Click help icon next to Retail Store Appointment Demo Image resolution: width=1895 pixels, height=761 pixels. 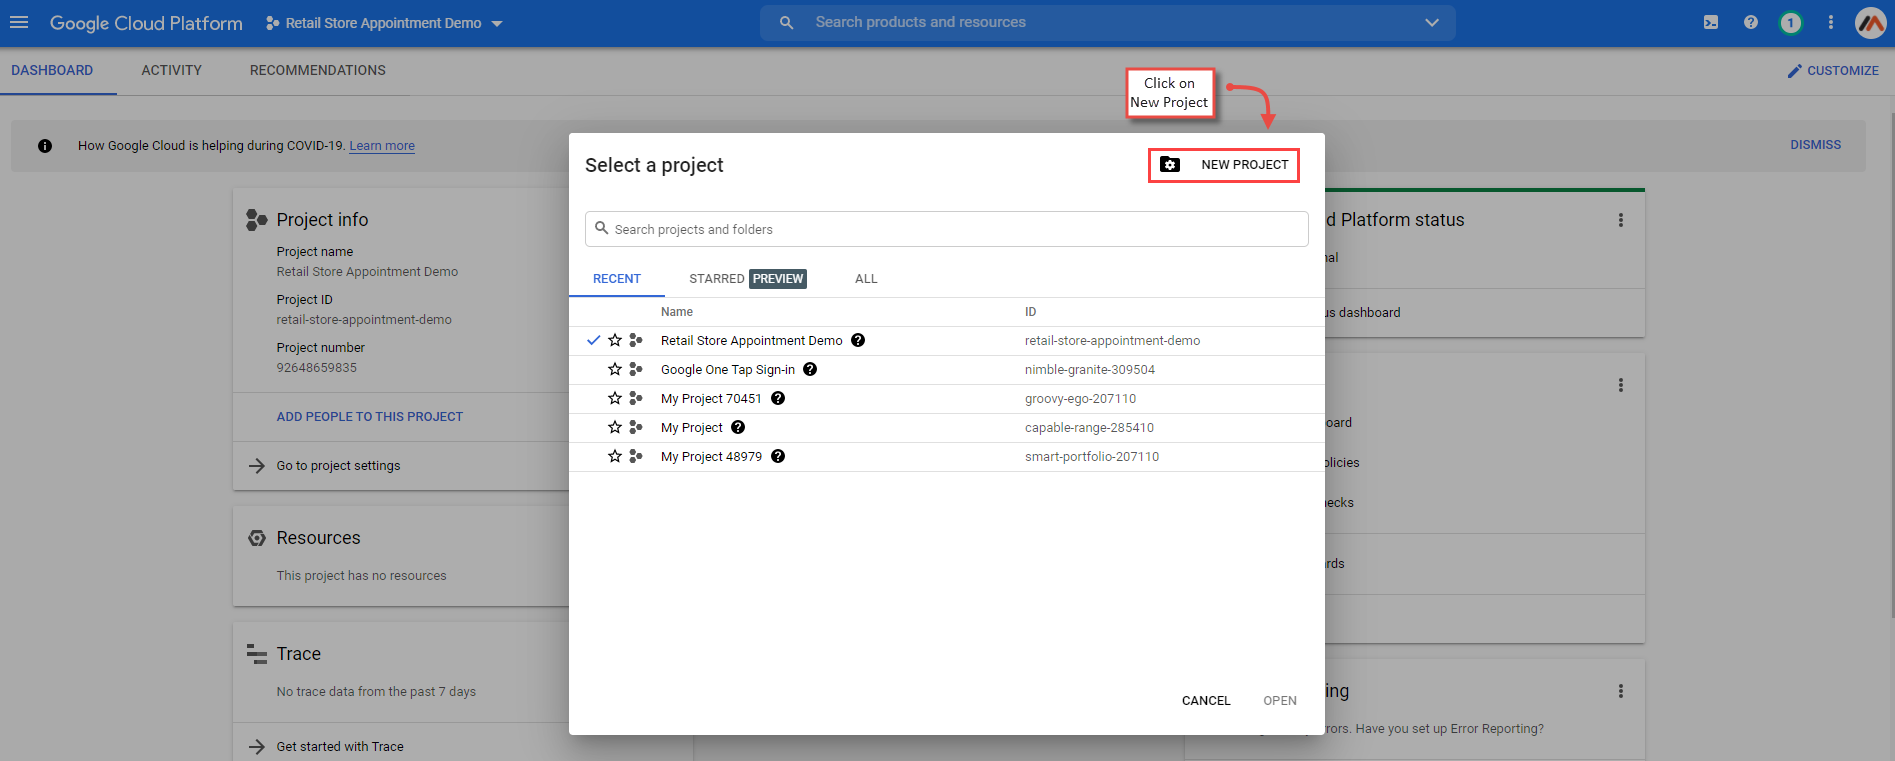[858, 341]
